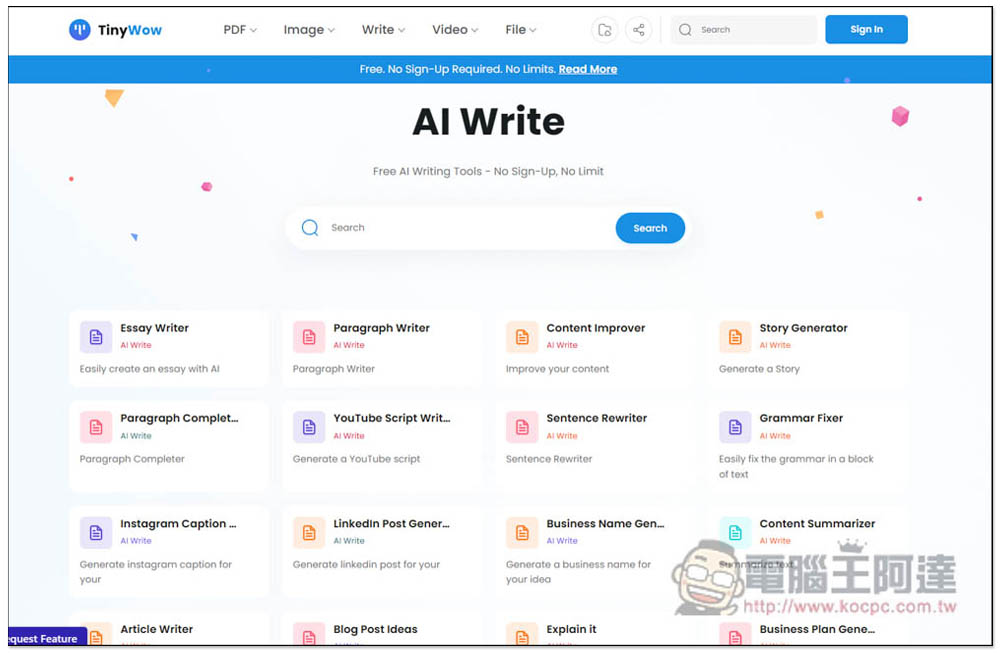Viewport: 1000px width, 653px height.
Task: Click the Business Name Generator document icon
Action: [x=522, y=532]
